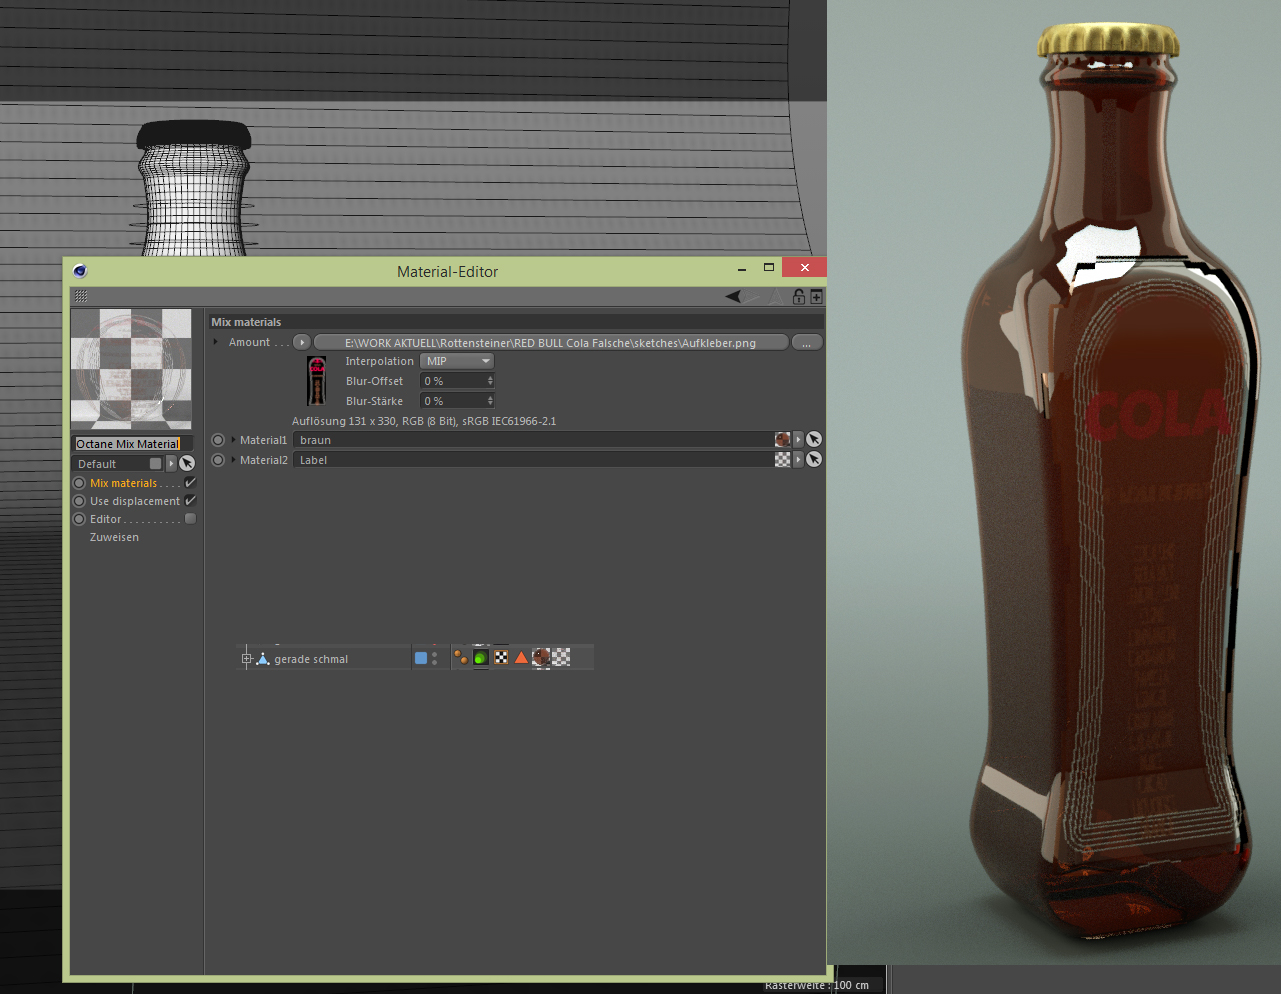Viewport: 1281px width, 994px height.
Task: Click the Aufkleber texture thumbnail
Action: 317,381
